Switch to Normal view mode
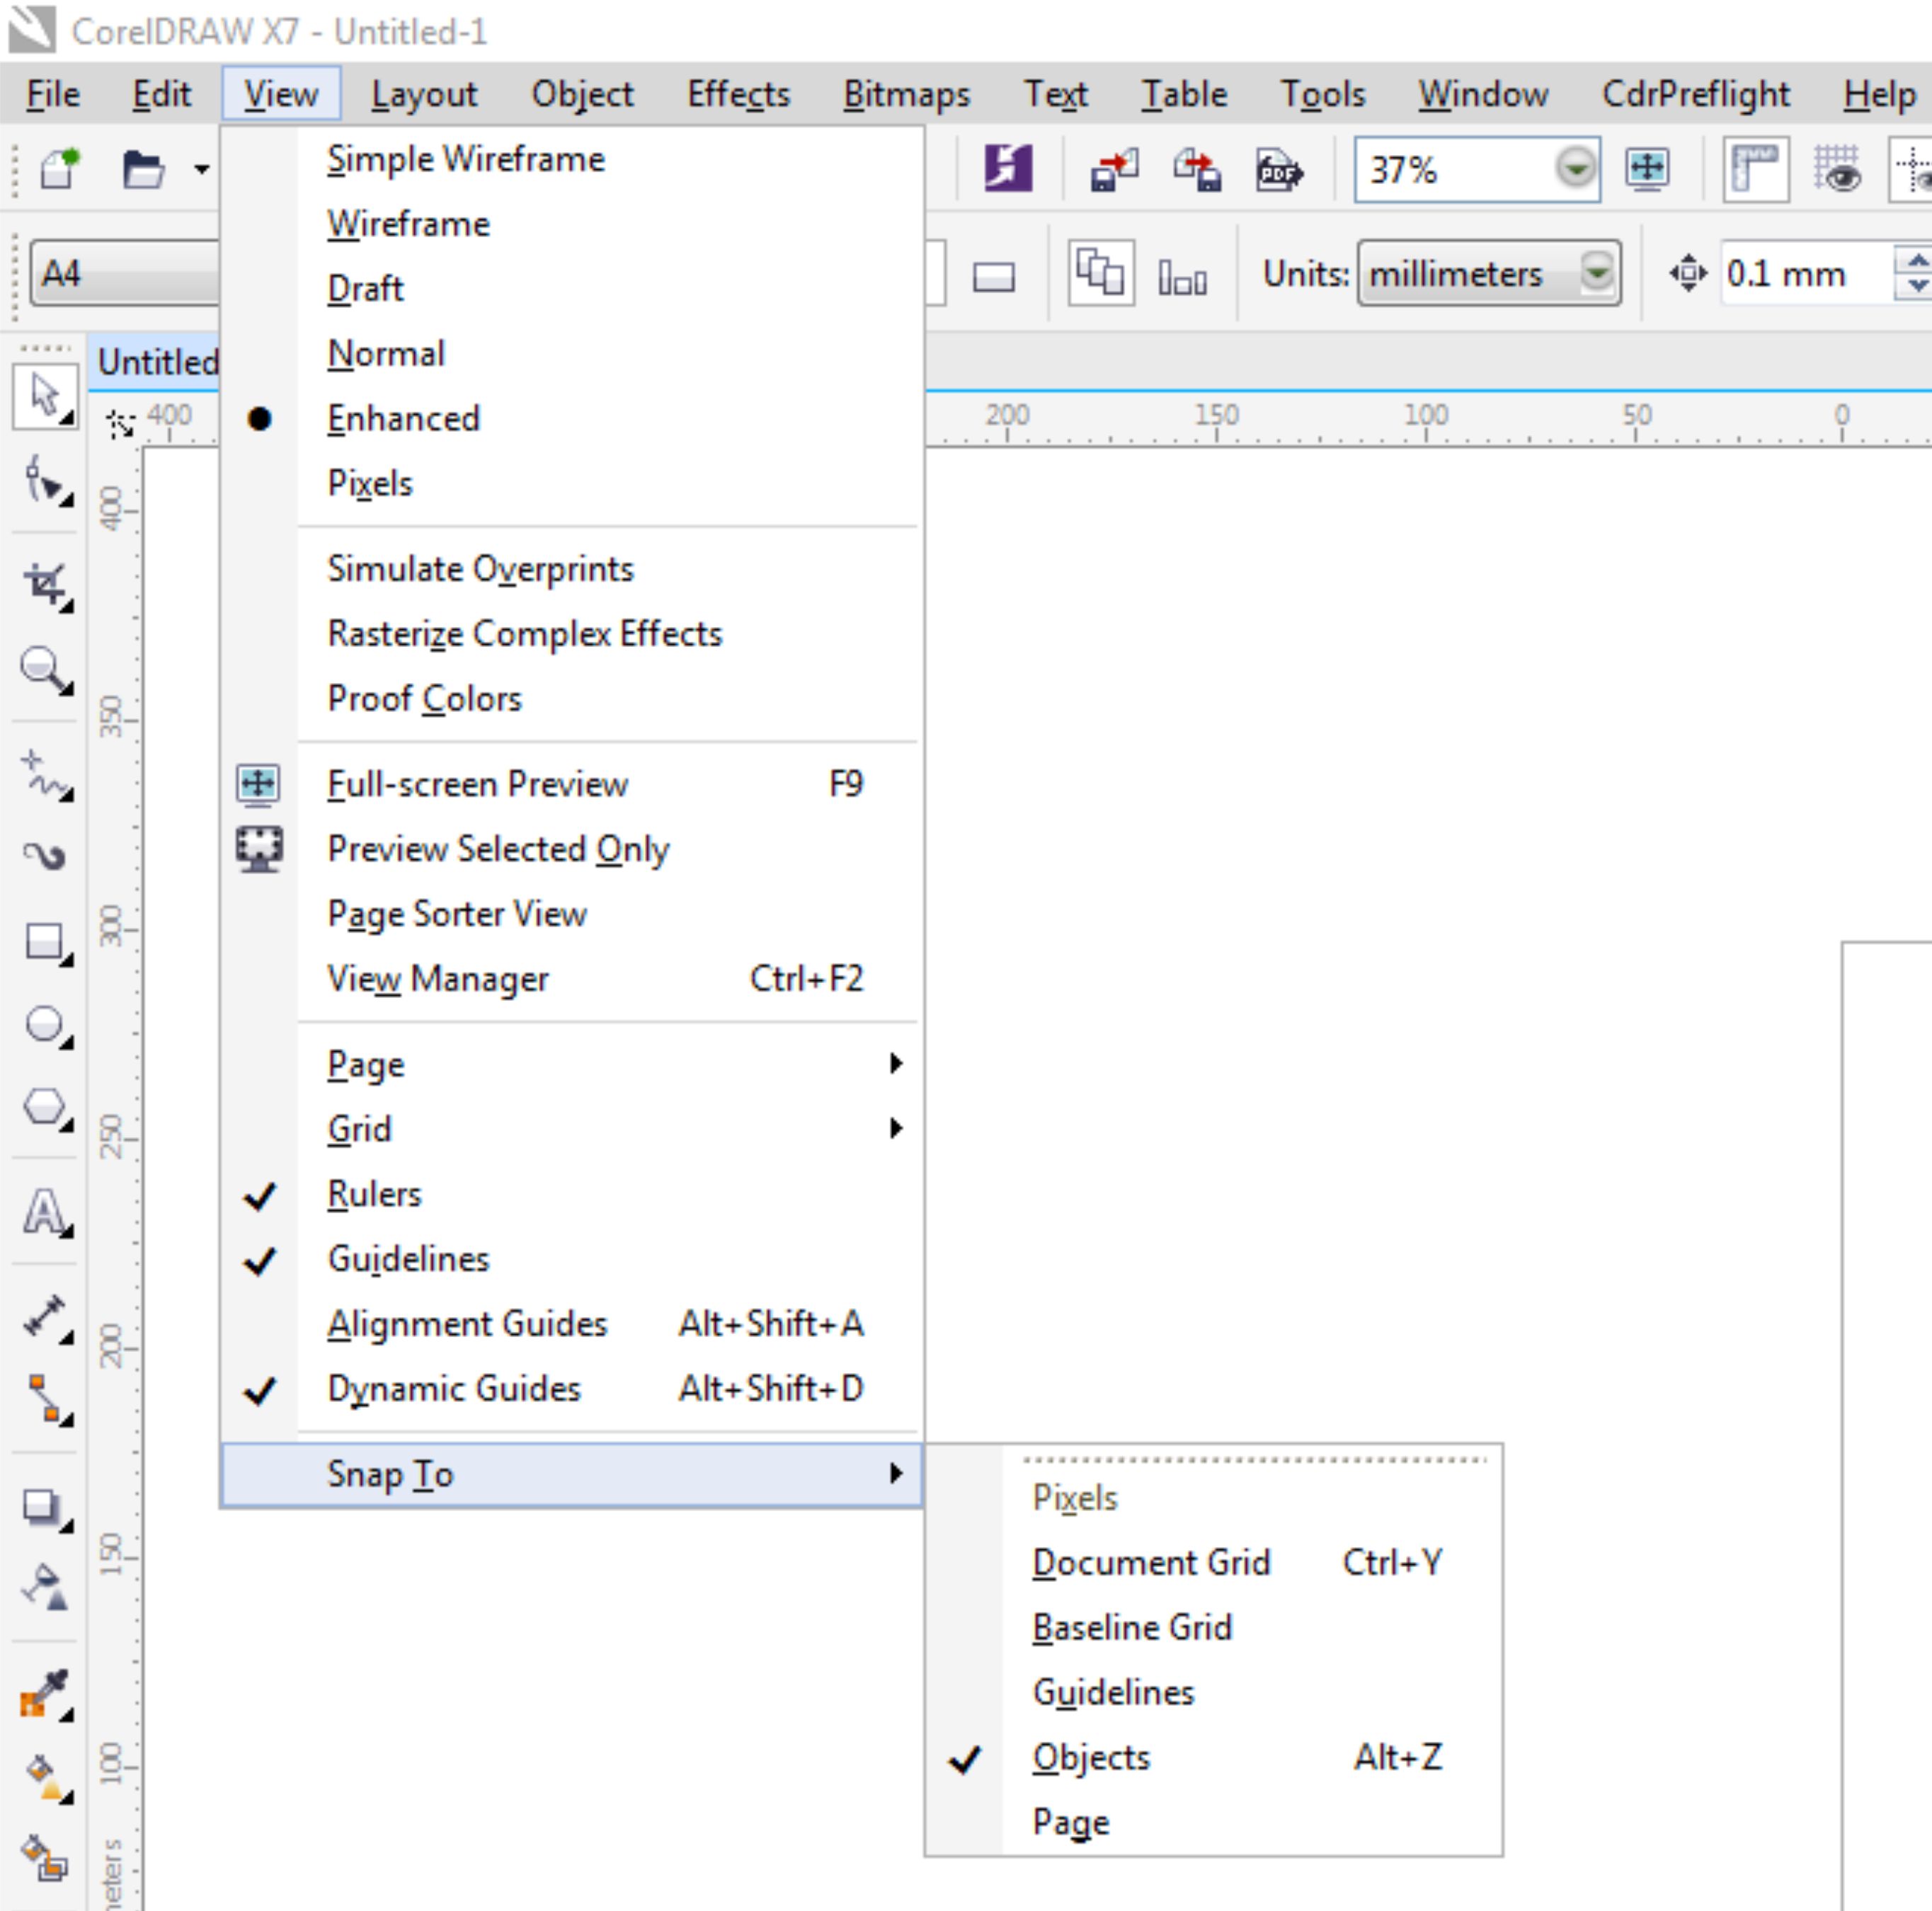The image size is (1932, 1911). coord(571,354)
